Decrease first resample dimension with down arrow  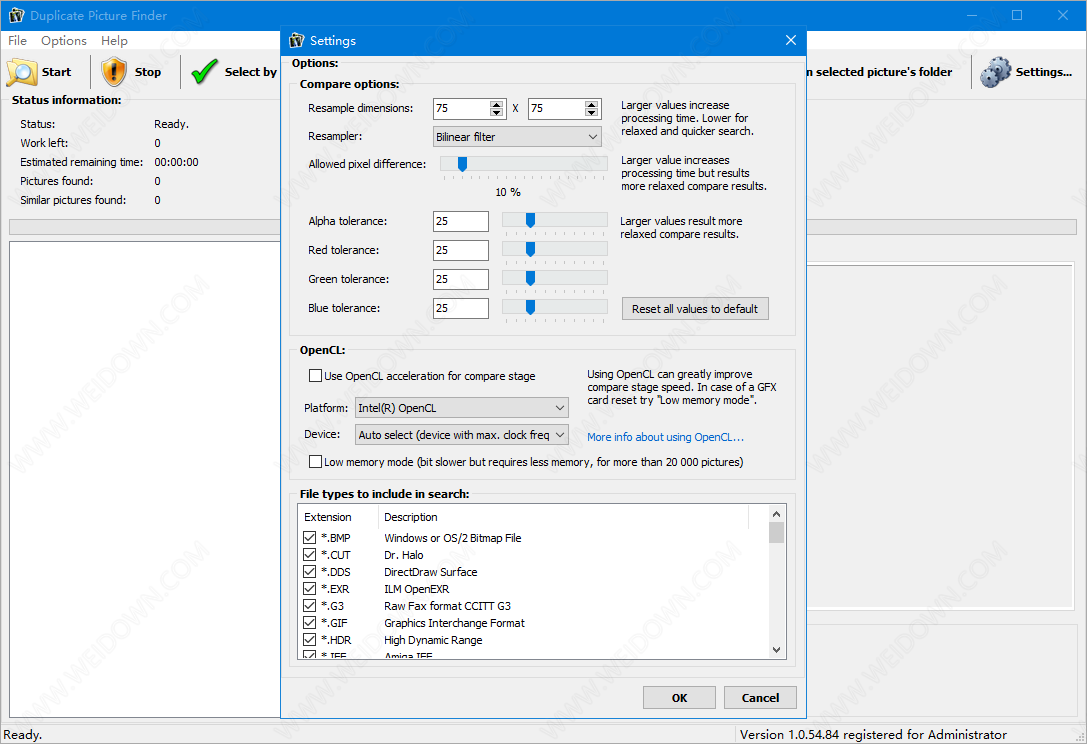pos(496,112)
